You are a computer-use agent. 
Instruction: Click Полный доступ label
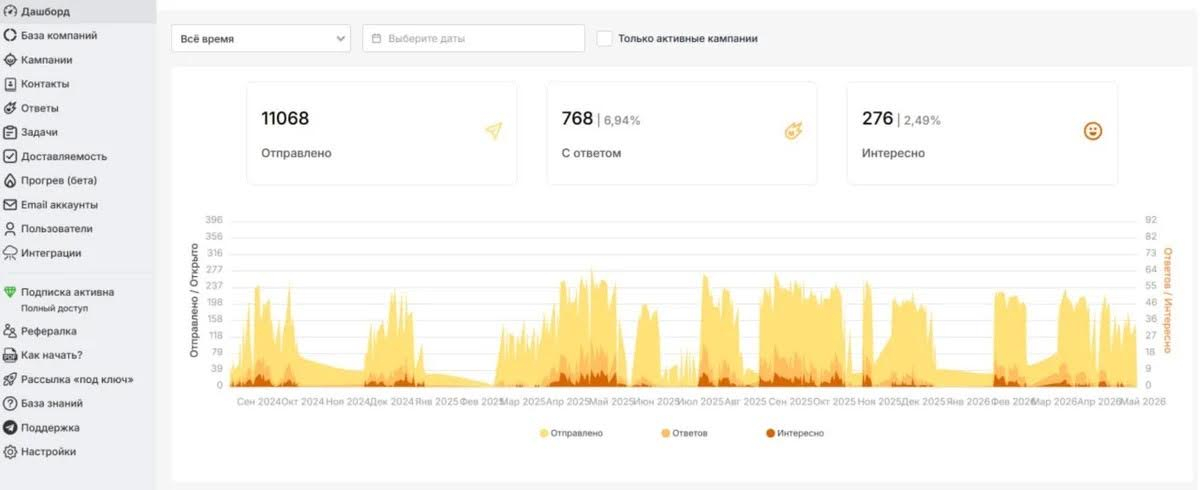(x=55, y=308)
